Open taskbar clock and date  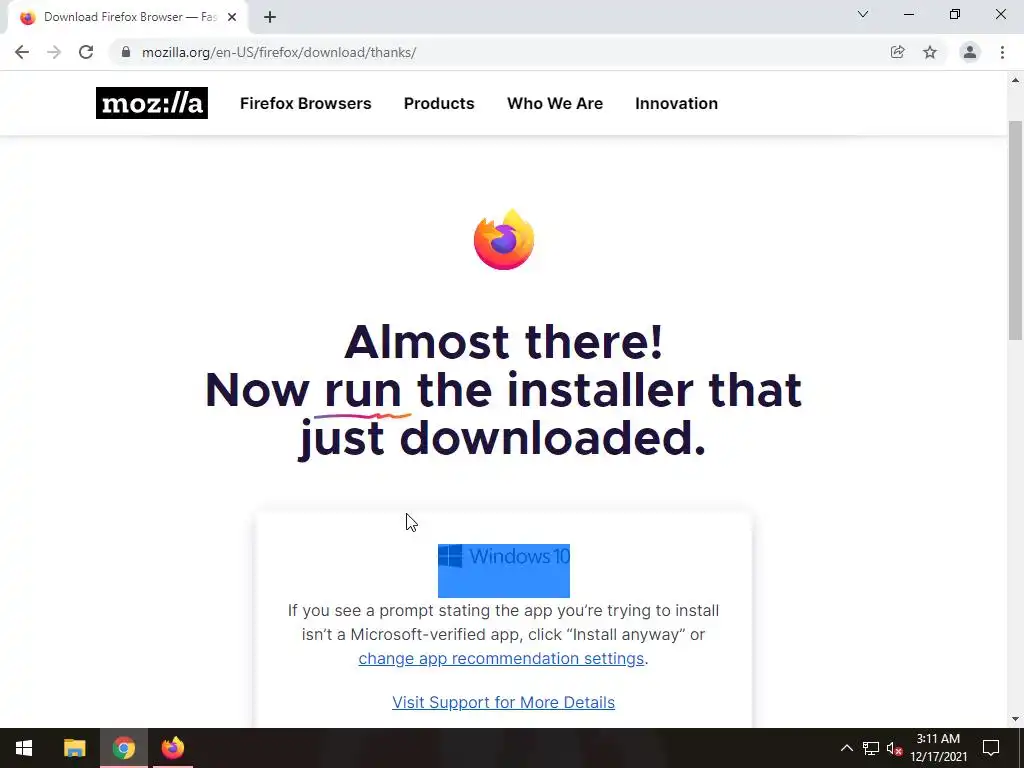pyautogui.click(x=938, y=748)
